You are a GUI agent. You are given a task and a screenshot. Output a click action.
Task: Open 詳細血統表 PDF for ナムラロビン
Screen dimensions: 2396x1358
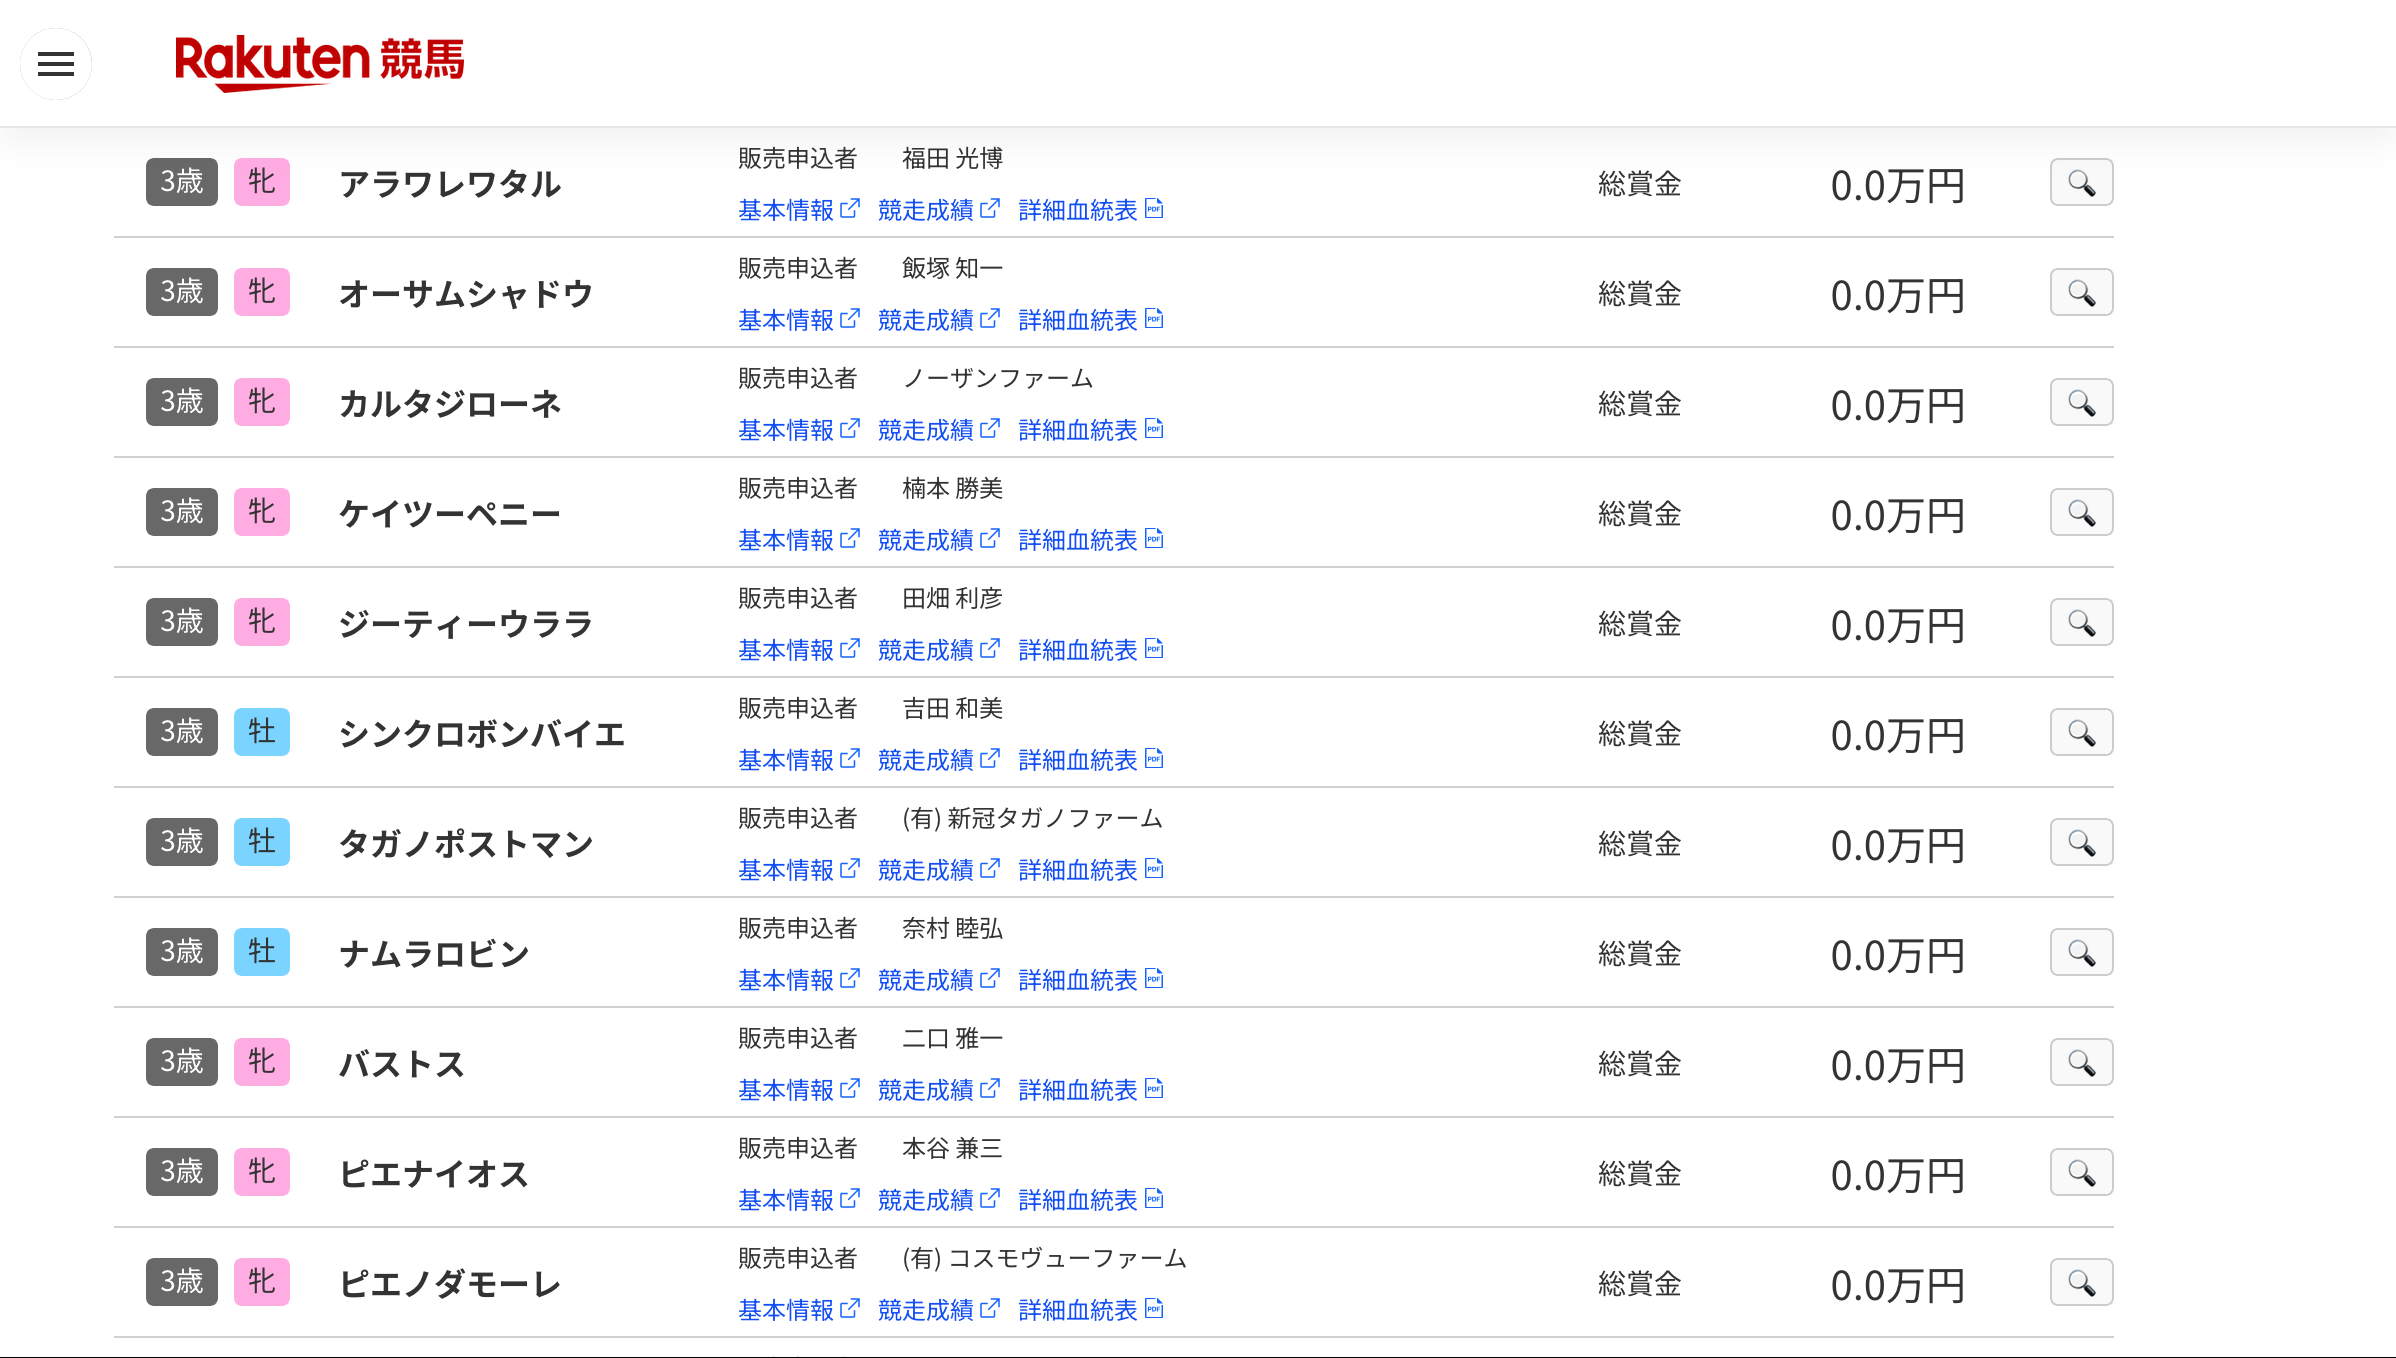click(1091, 980)
